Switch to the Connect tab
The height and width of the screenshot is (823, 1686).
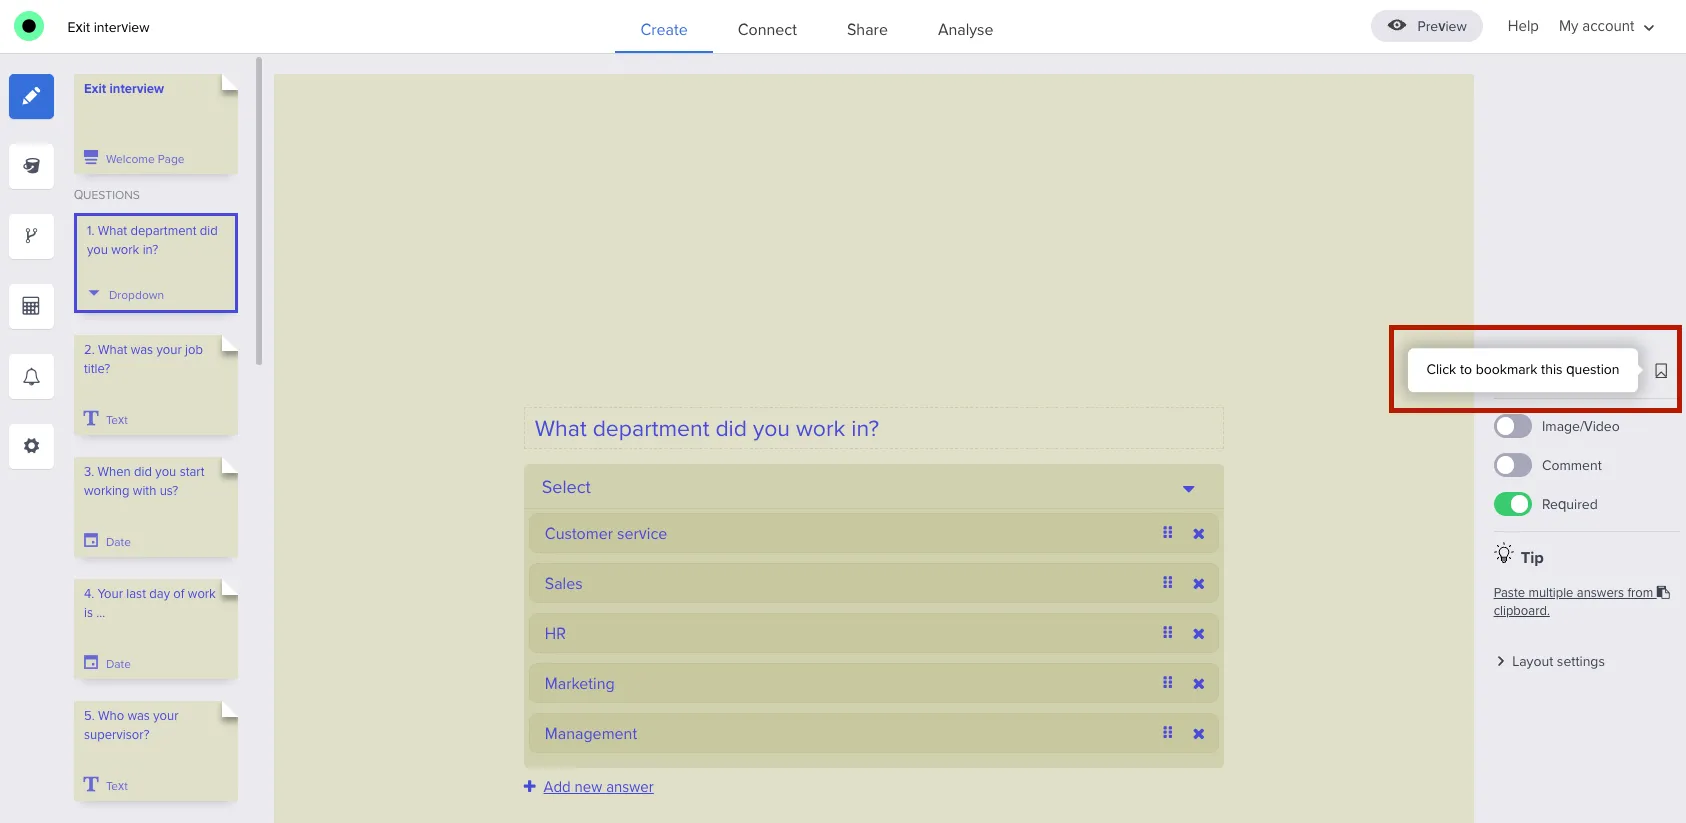767,30
